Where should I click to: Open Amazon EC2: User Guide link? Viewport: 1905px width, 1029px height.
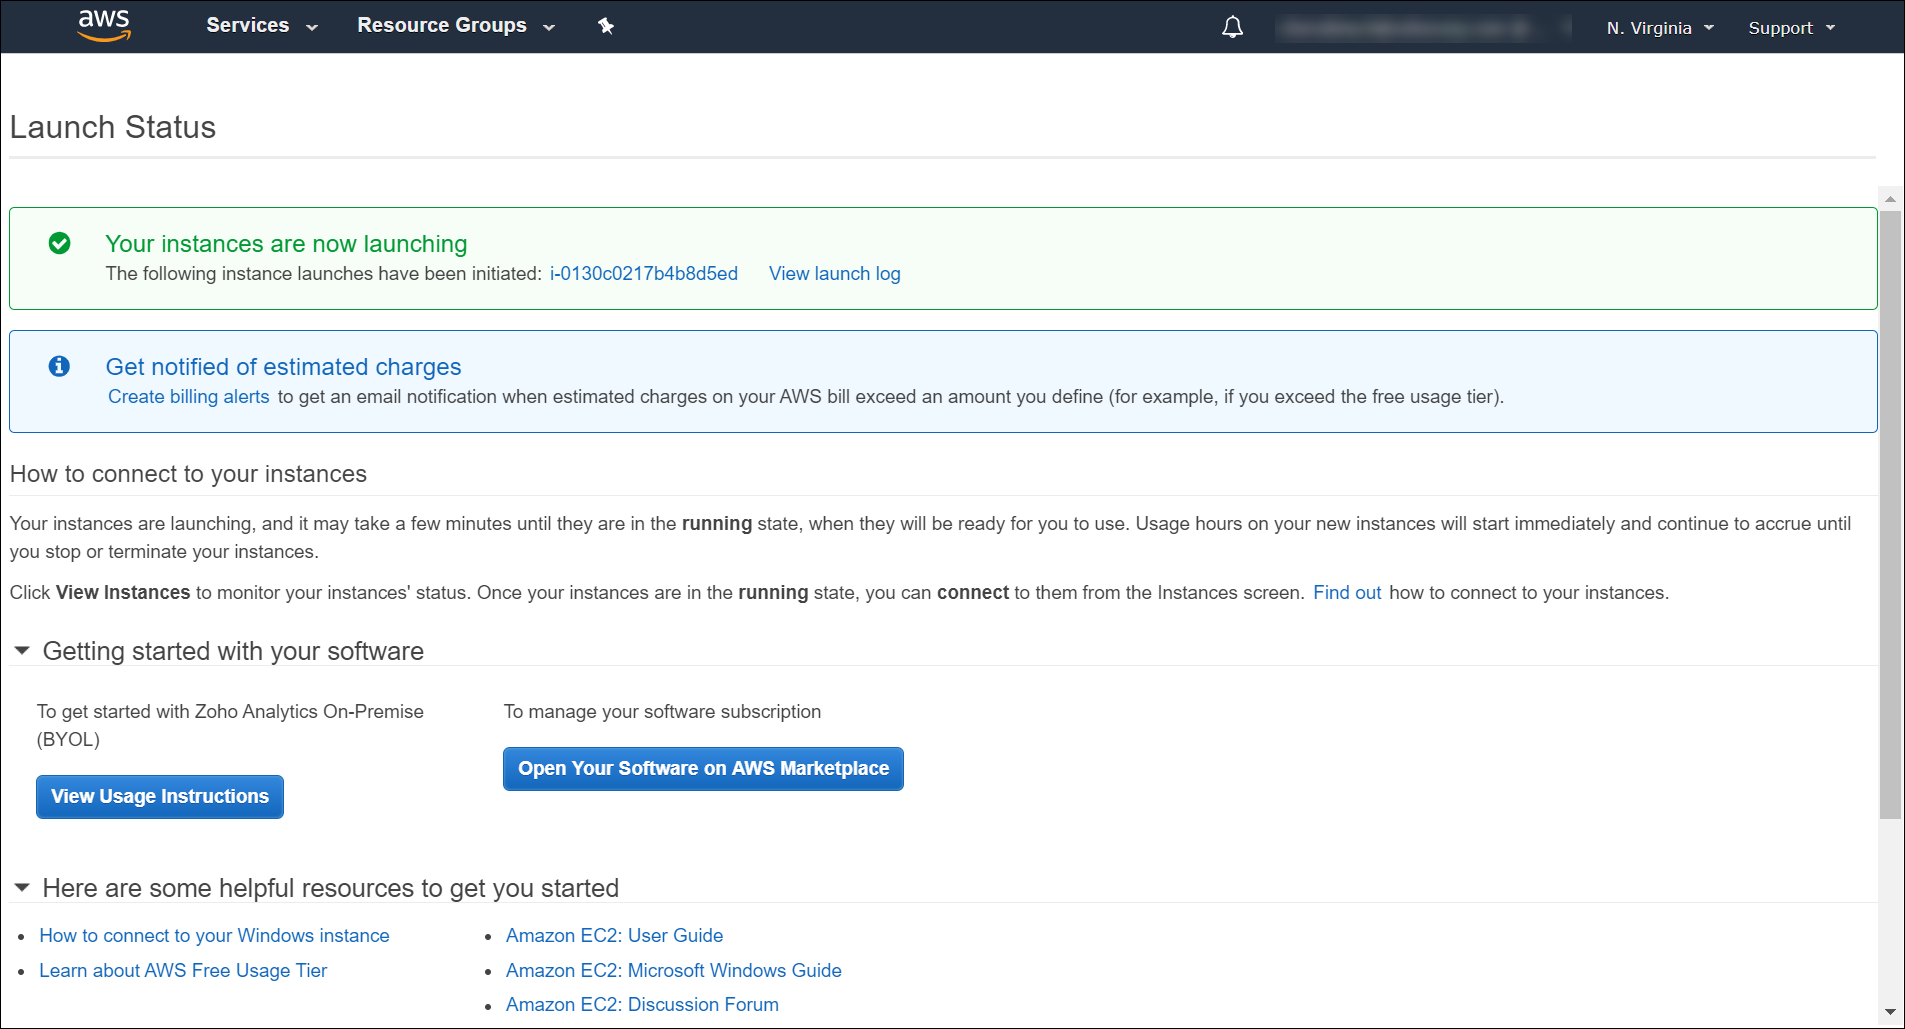point(614,936)
